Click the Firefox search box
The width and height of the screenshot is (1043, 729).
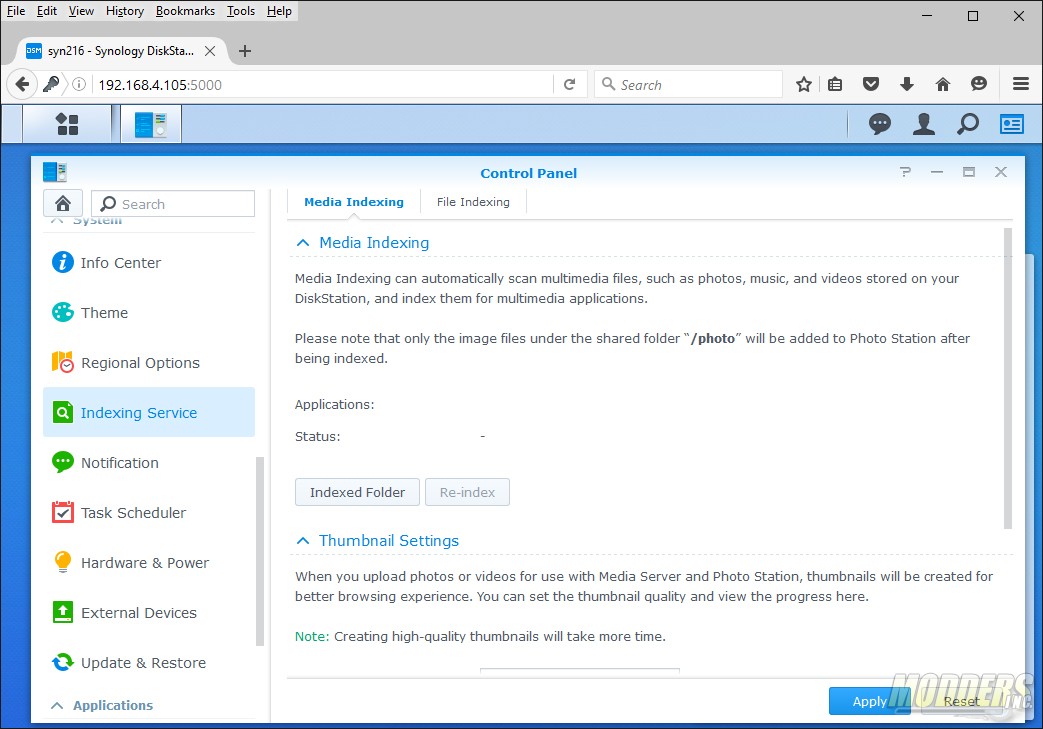click(688, 84)
